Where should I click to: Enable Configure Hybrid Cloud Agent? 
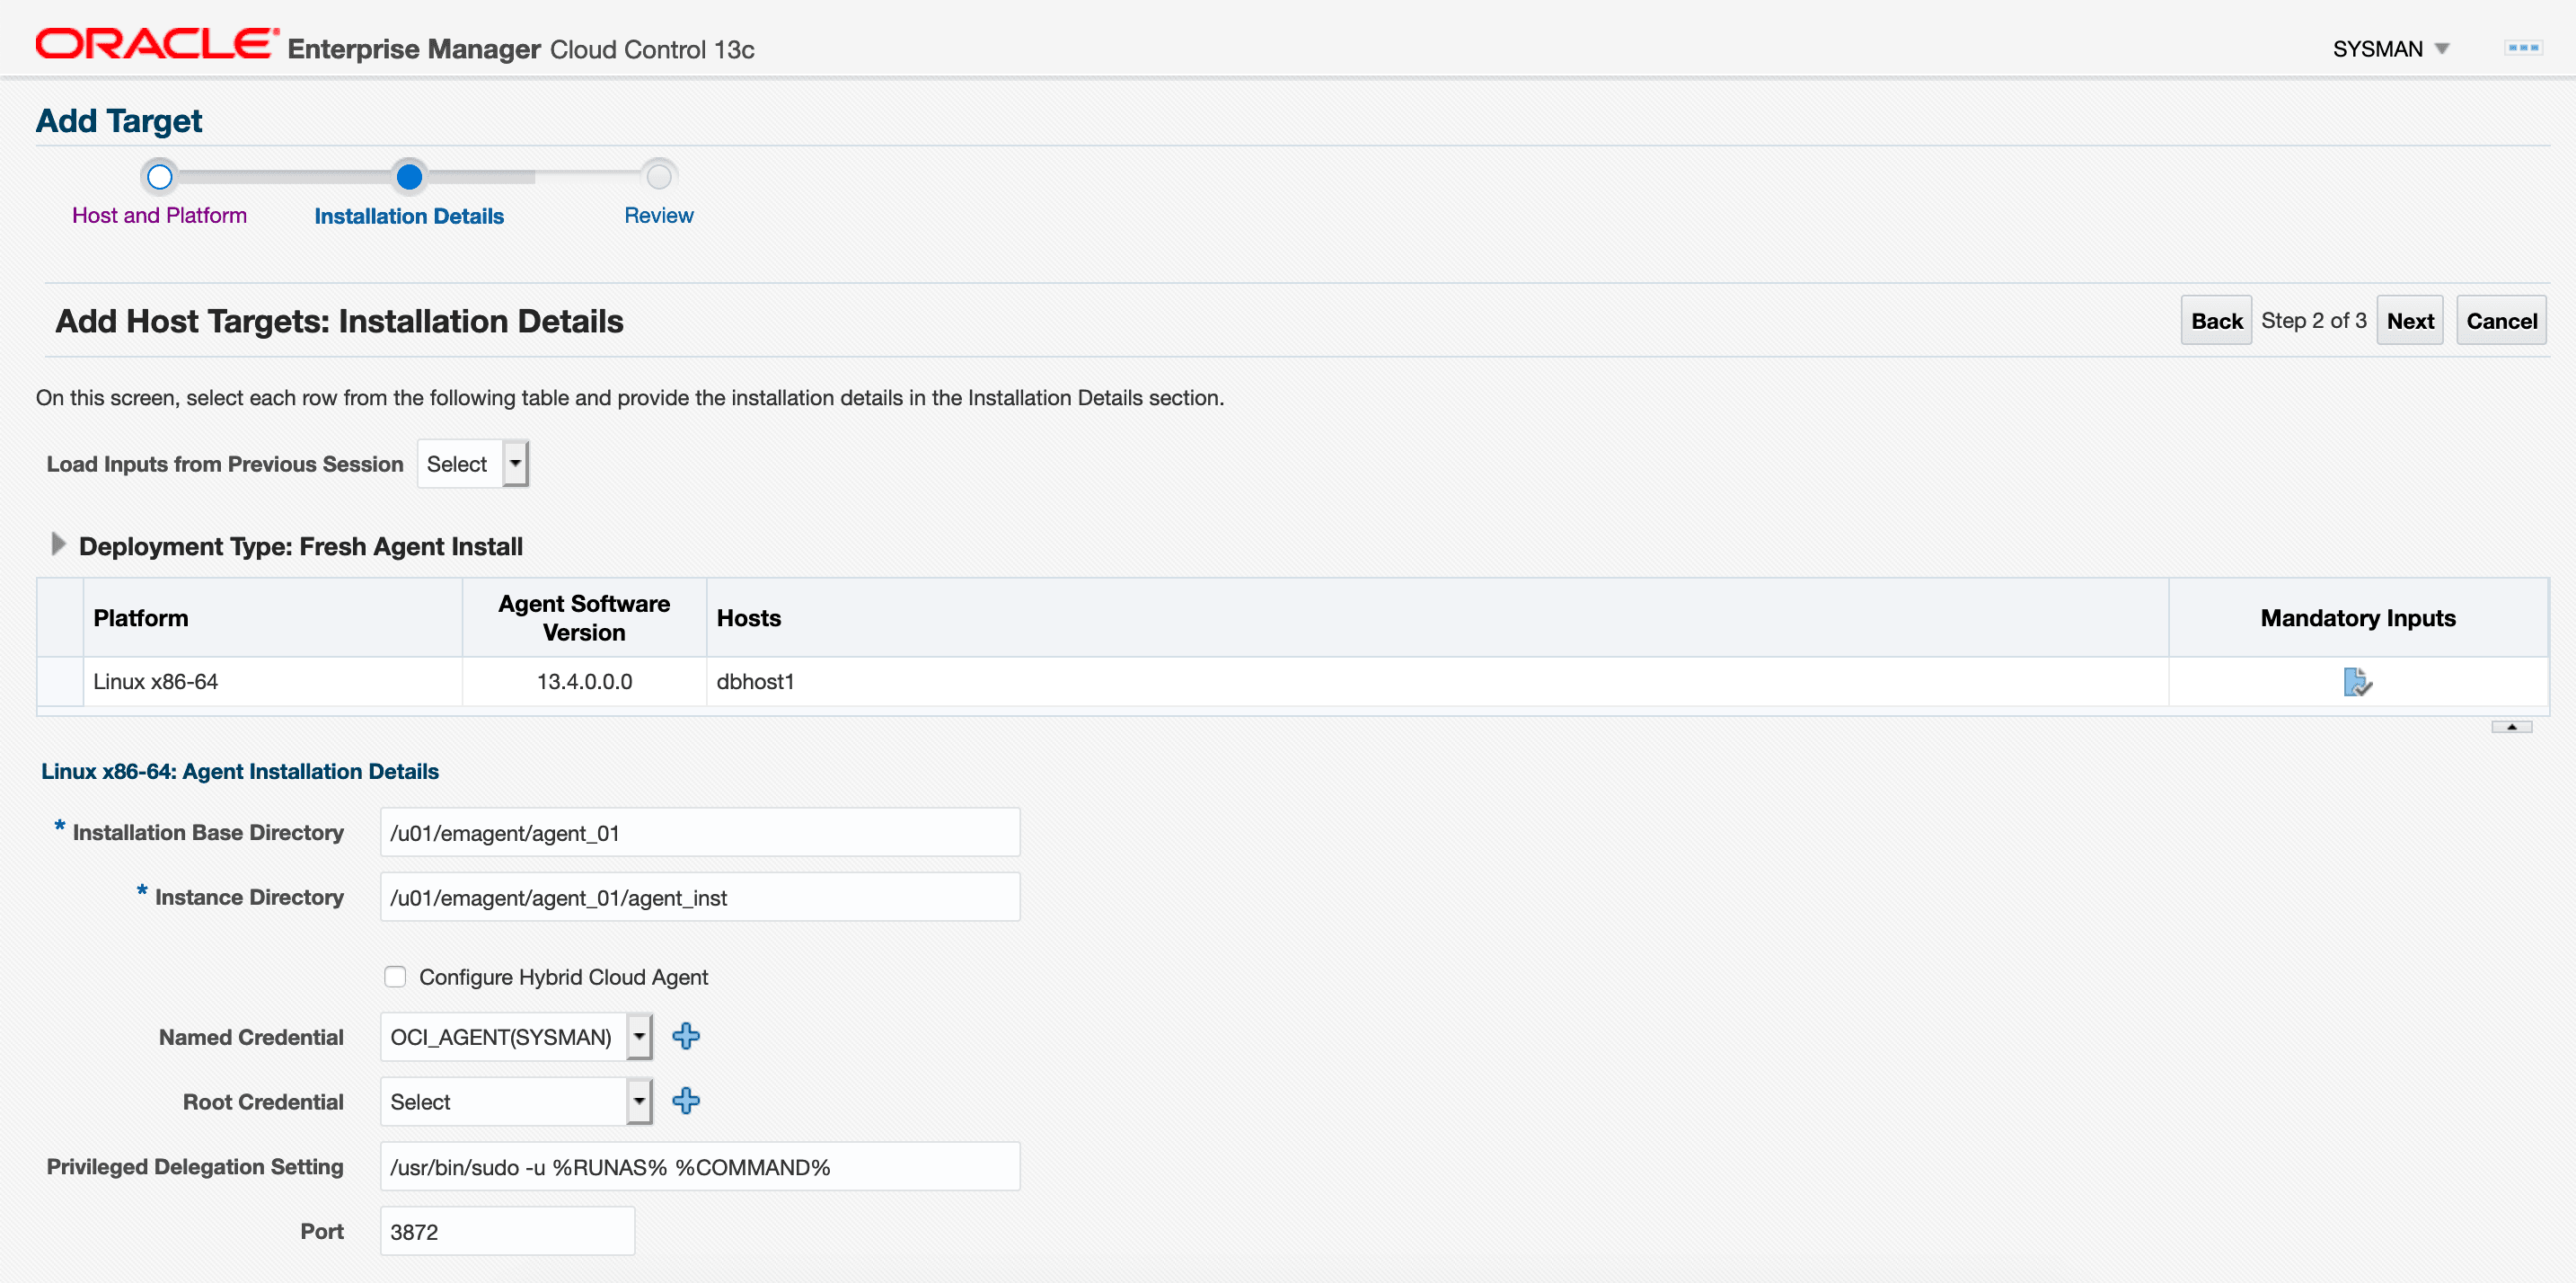[395, 976]
